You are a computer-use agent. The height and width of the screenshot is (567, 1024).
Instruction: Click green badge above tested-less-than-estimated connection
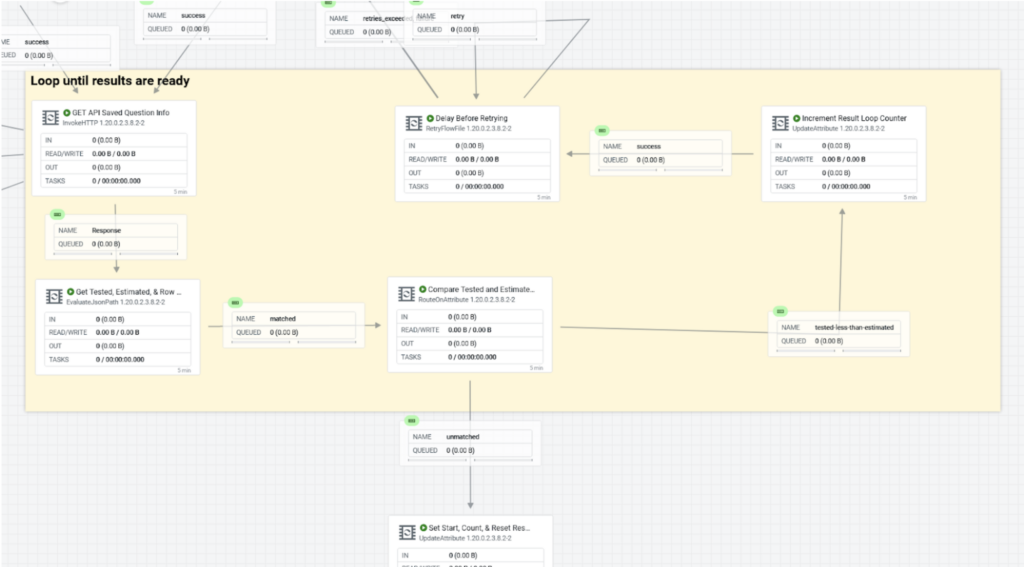pos(780,311)
